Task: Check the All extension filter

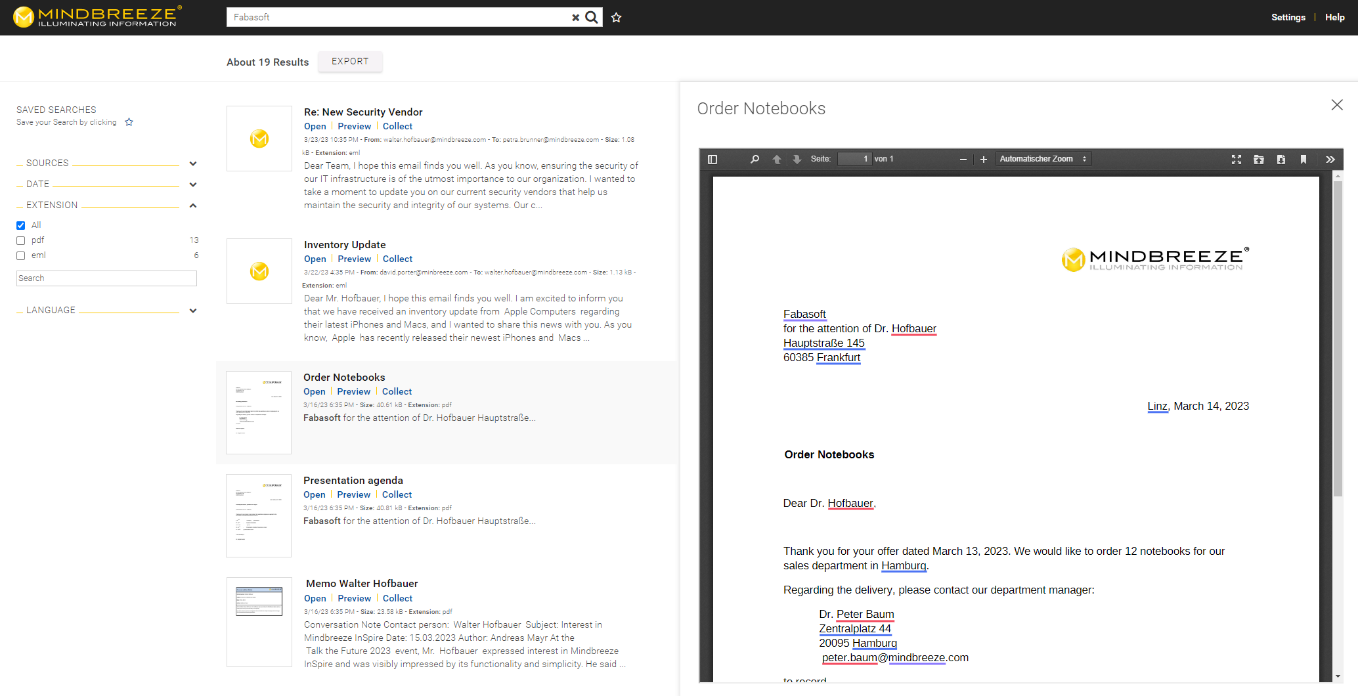Action: tap(21, 225)
